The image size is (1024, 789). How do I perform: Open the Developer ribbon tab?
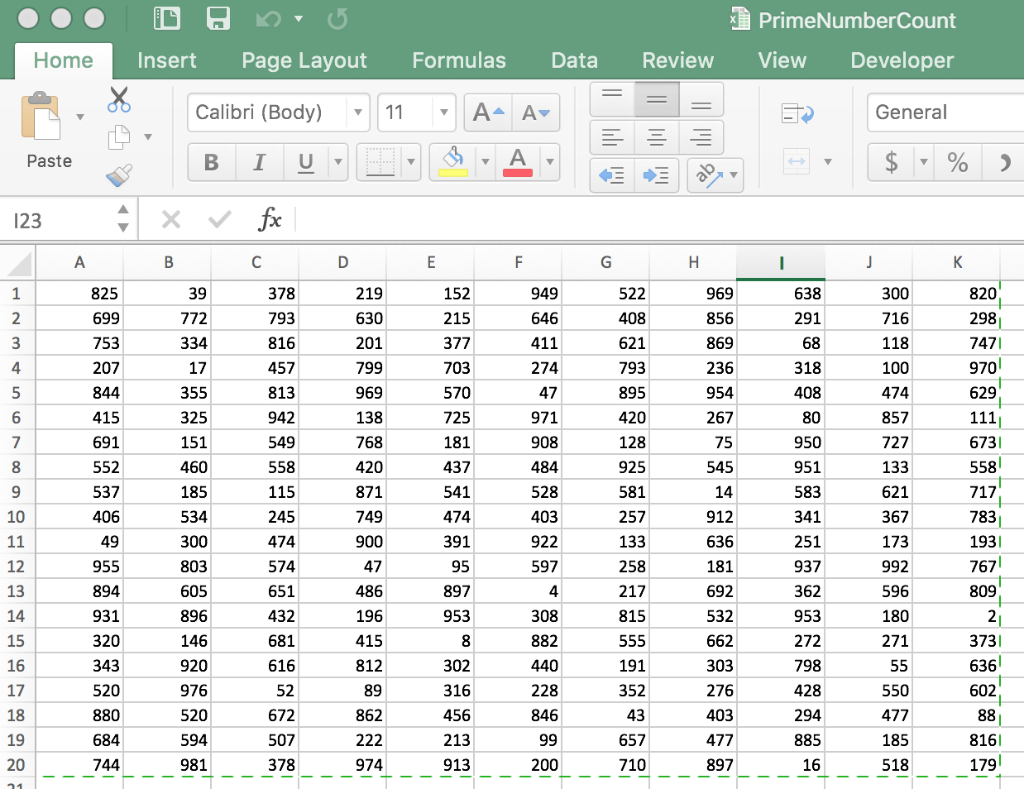point(901,60)
